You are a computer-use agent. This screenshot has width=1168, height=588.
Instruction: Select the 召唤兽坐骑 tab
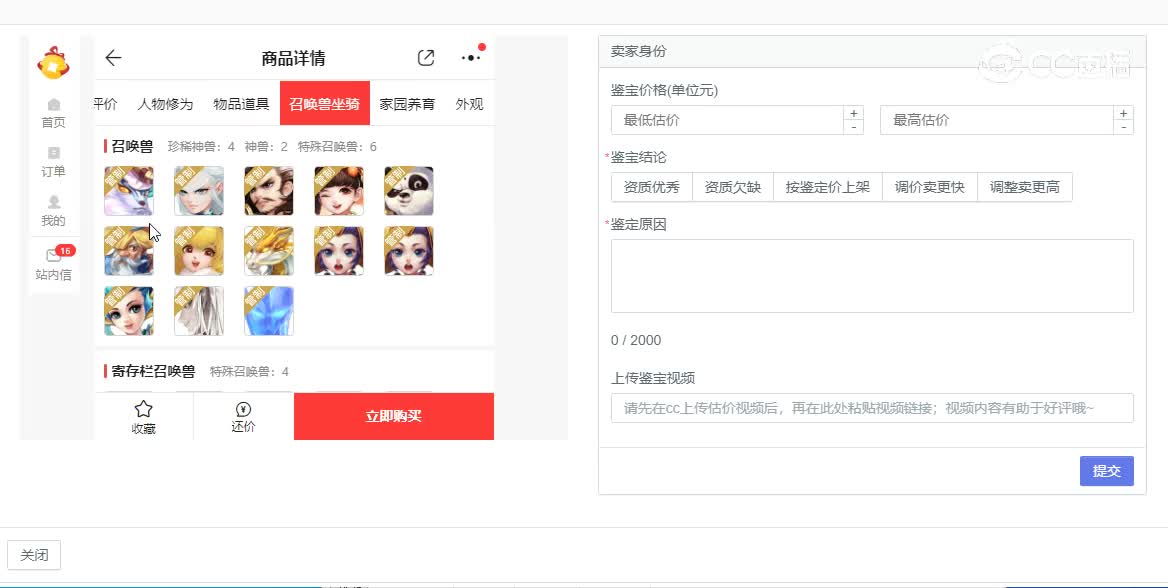[325, 104]
